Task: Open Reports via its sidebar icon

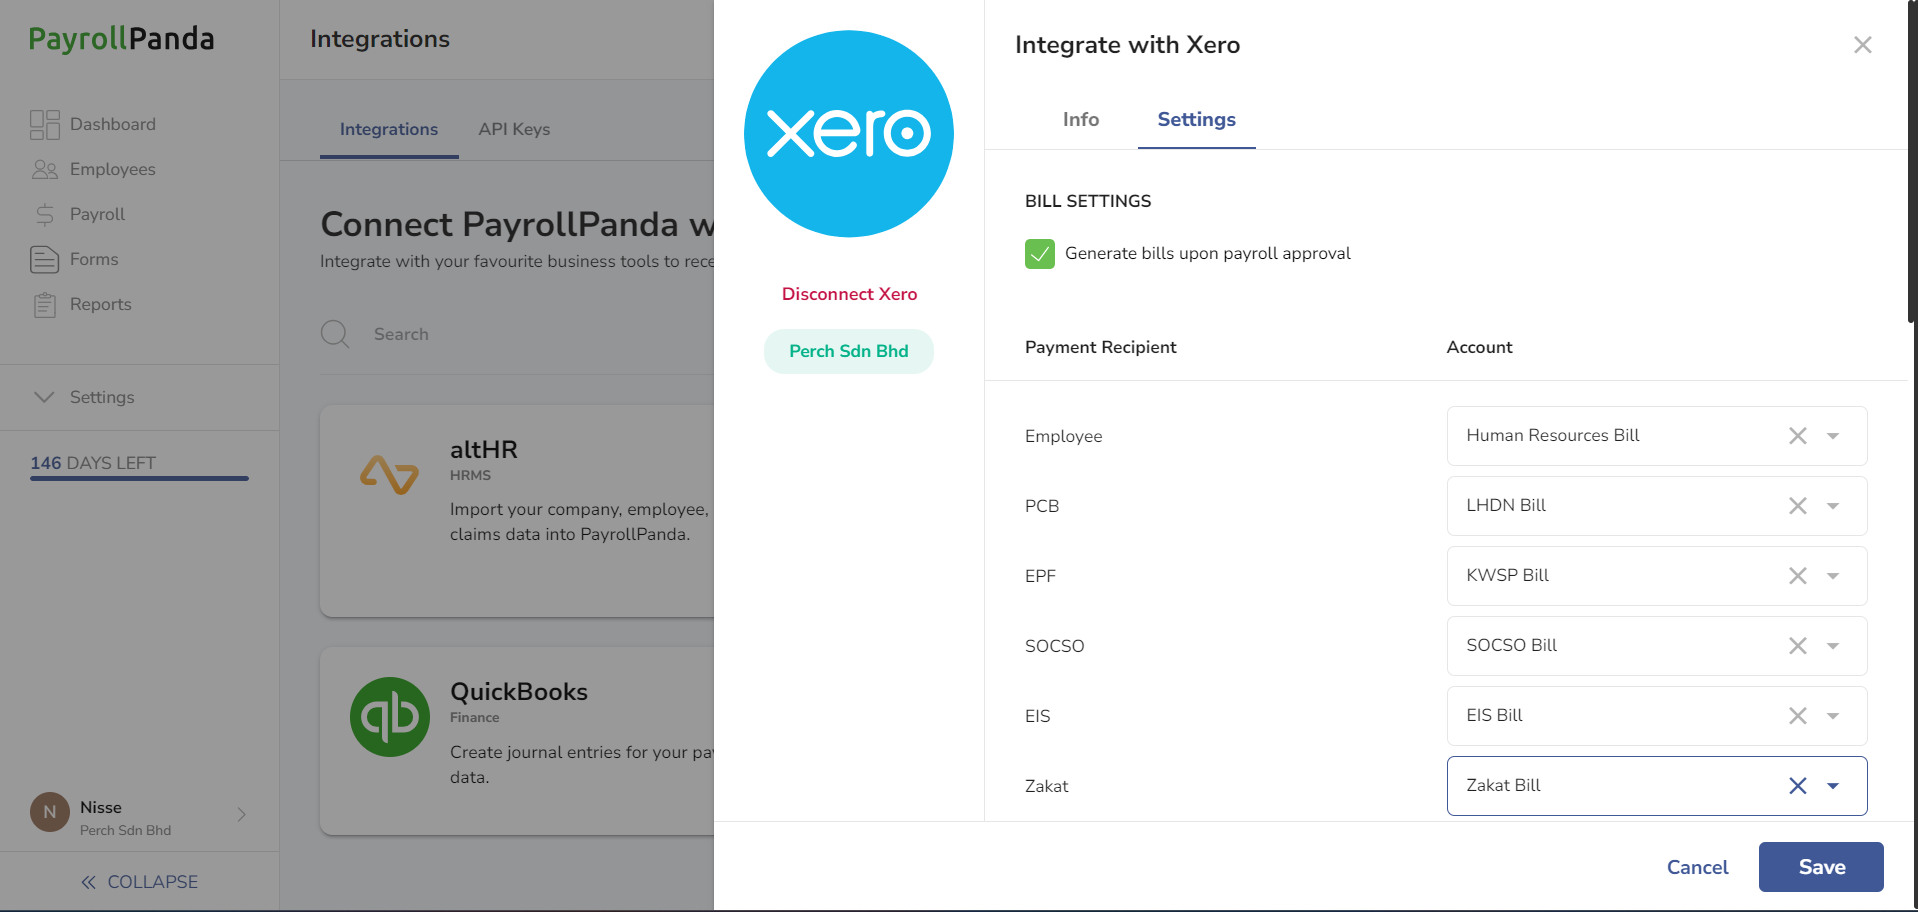Action: coord(44,304)
